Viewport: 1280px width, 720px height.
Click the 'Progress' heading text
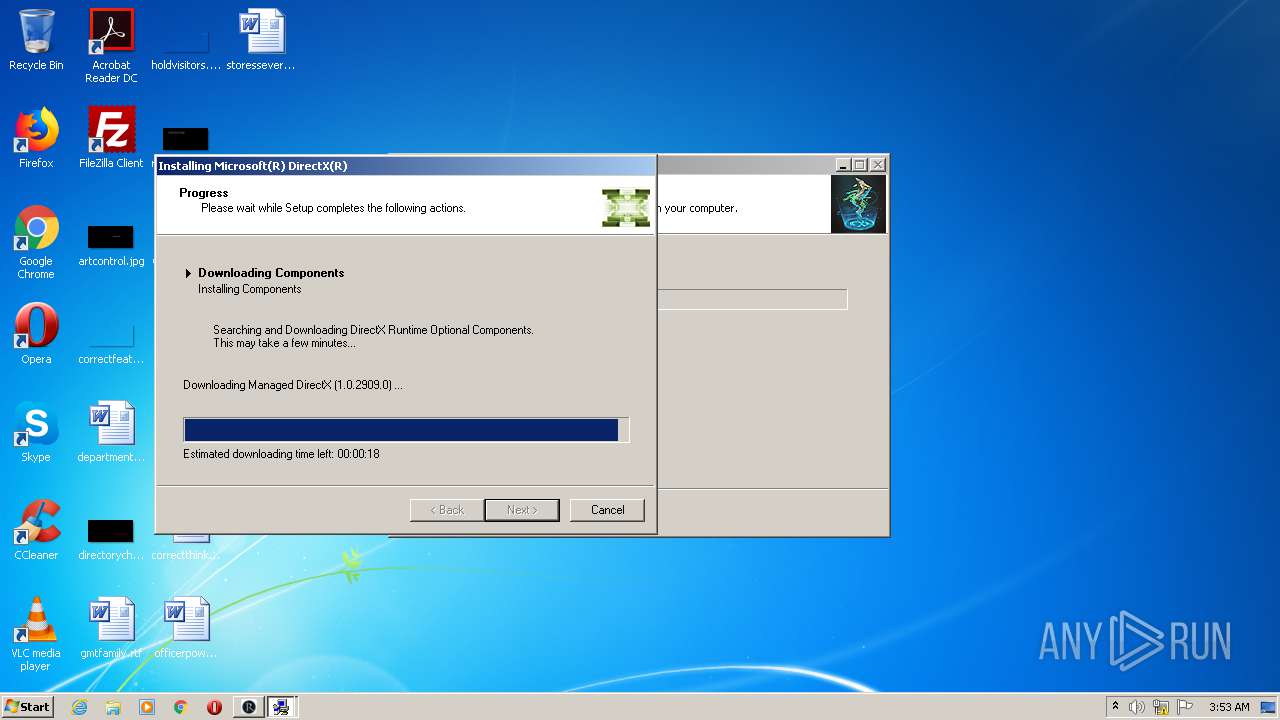pyautogui.click(x=204, y=193)
